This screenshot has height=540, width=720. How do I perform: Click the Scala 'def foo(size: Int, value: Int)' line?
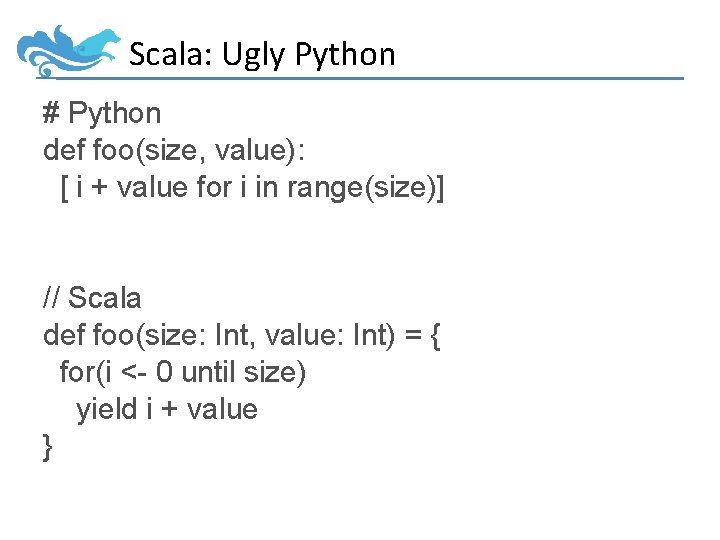[x=242, y=335]
